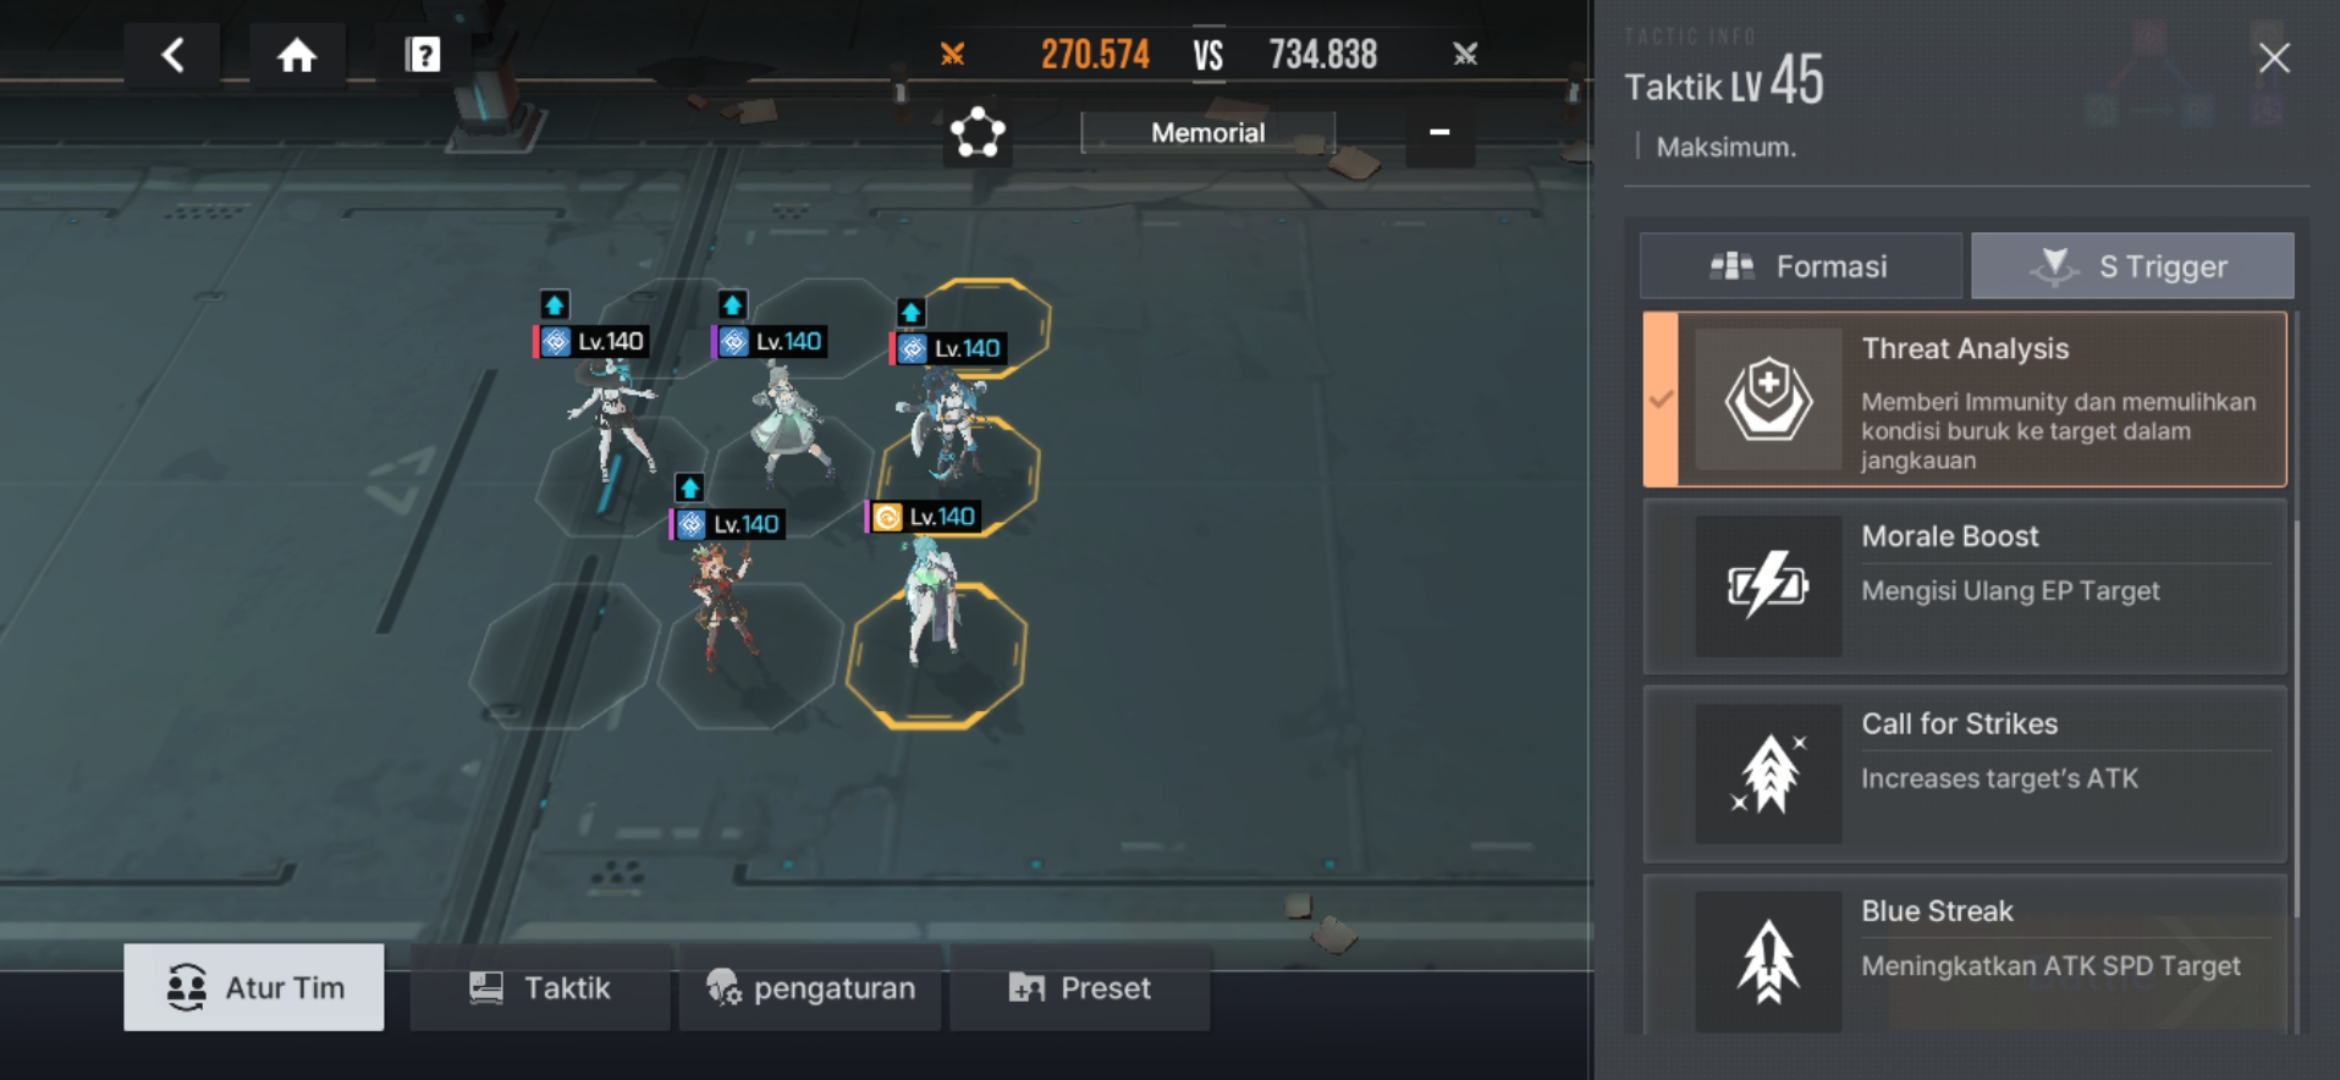Click the up arrow above the red-haired unit
The height and width of the screenshot is (1080, 2340).
689,488
